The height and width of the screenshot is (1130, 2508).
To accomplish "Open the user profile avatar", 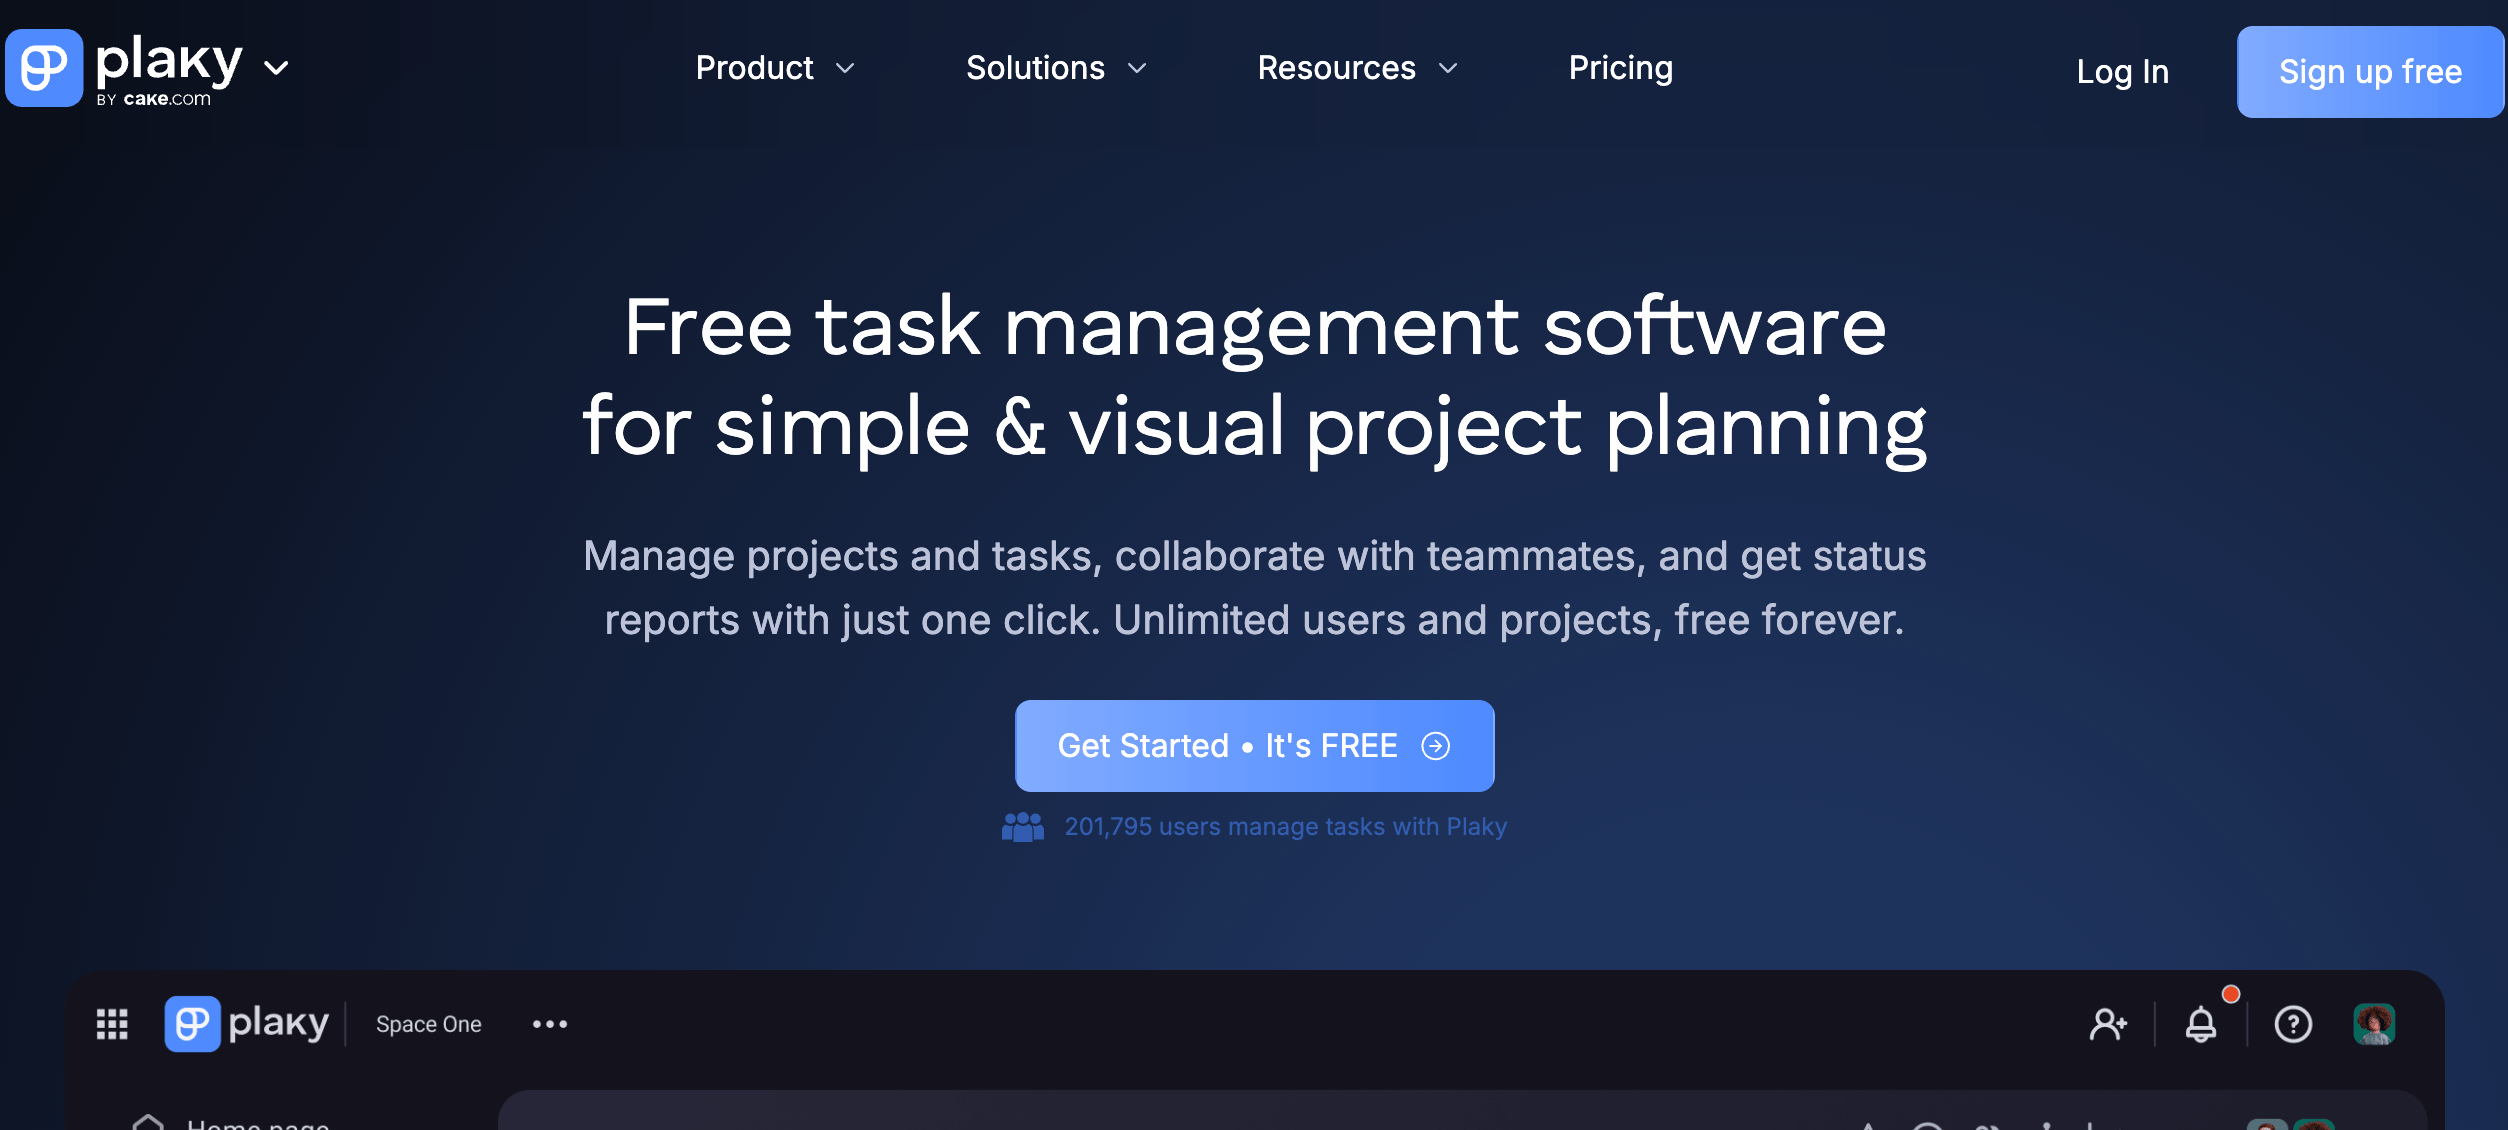I will click(2374, 1024).
